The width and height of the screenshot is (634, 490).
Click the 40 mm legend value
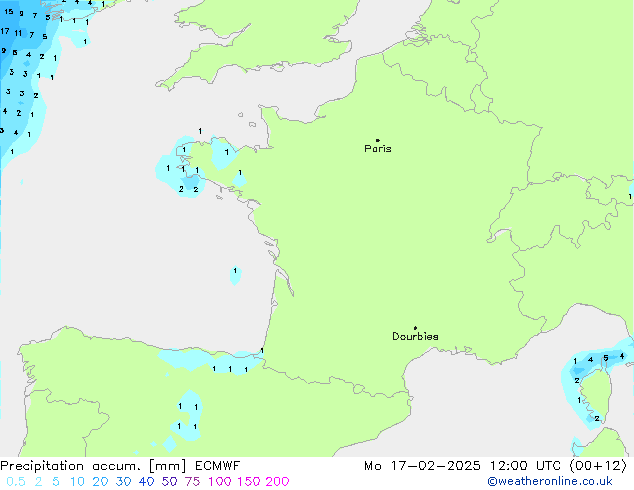coord(146,482)
